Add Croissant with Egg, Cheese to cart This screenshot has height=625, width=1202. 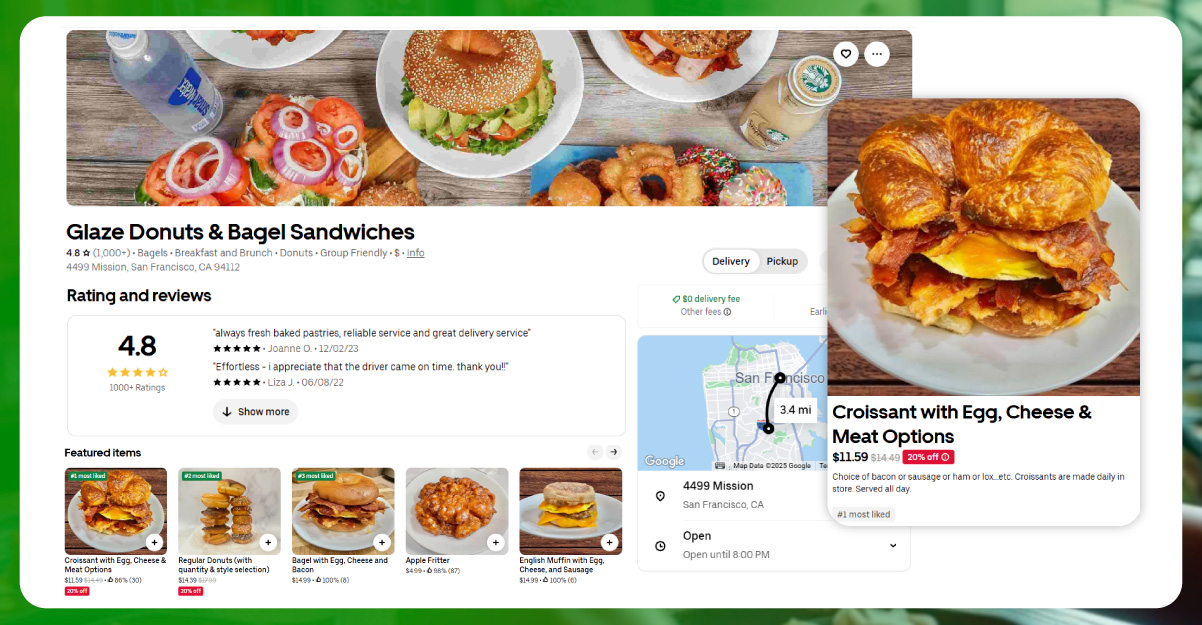pyautogui.click(x=154, y=542)
